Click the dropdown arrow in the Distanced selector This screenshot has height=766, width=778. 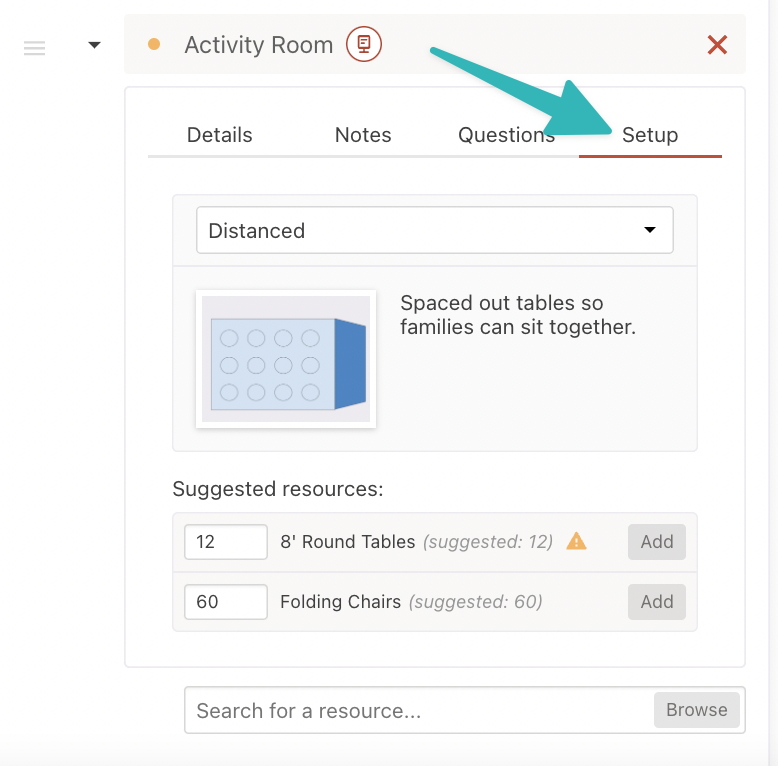point(649,230)
